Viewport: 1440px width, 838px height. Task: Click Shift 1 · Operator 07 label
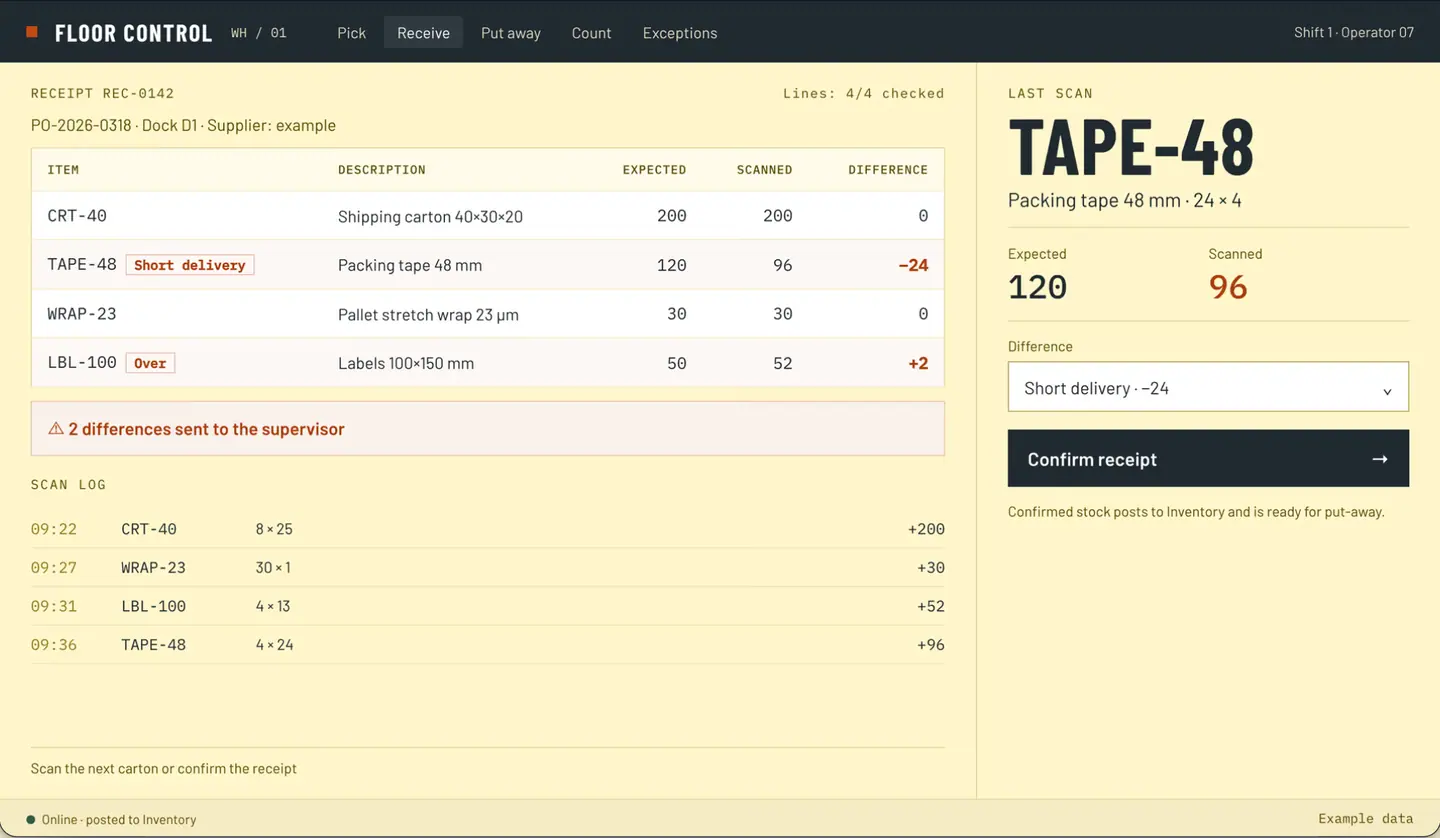coord(1354,32)
